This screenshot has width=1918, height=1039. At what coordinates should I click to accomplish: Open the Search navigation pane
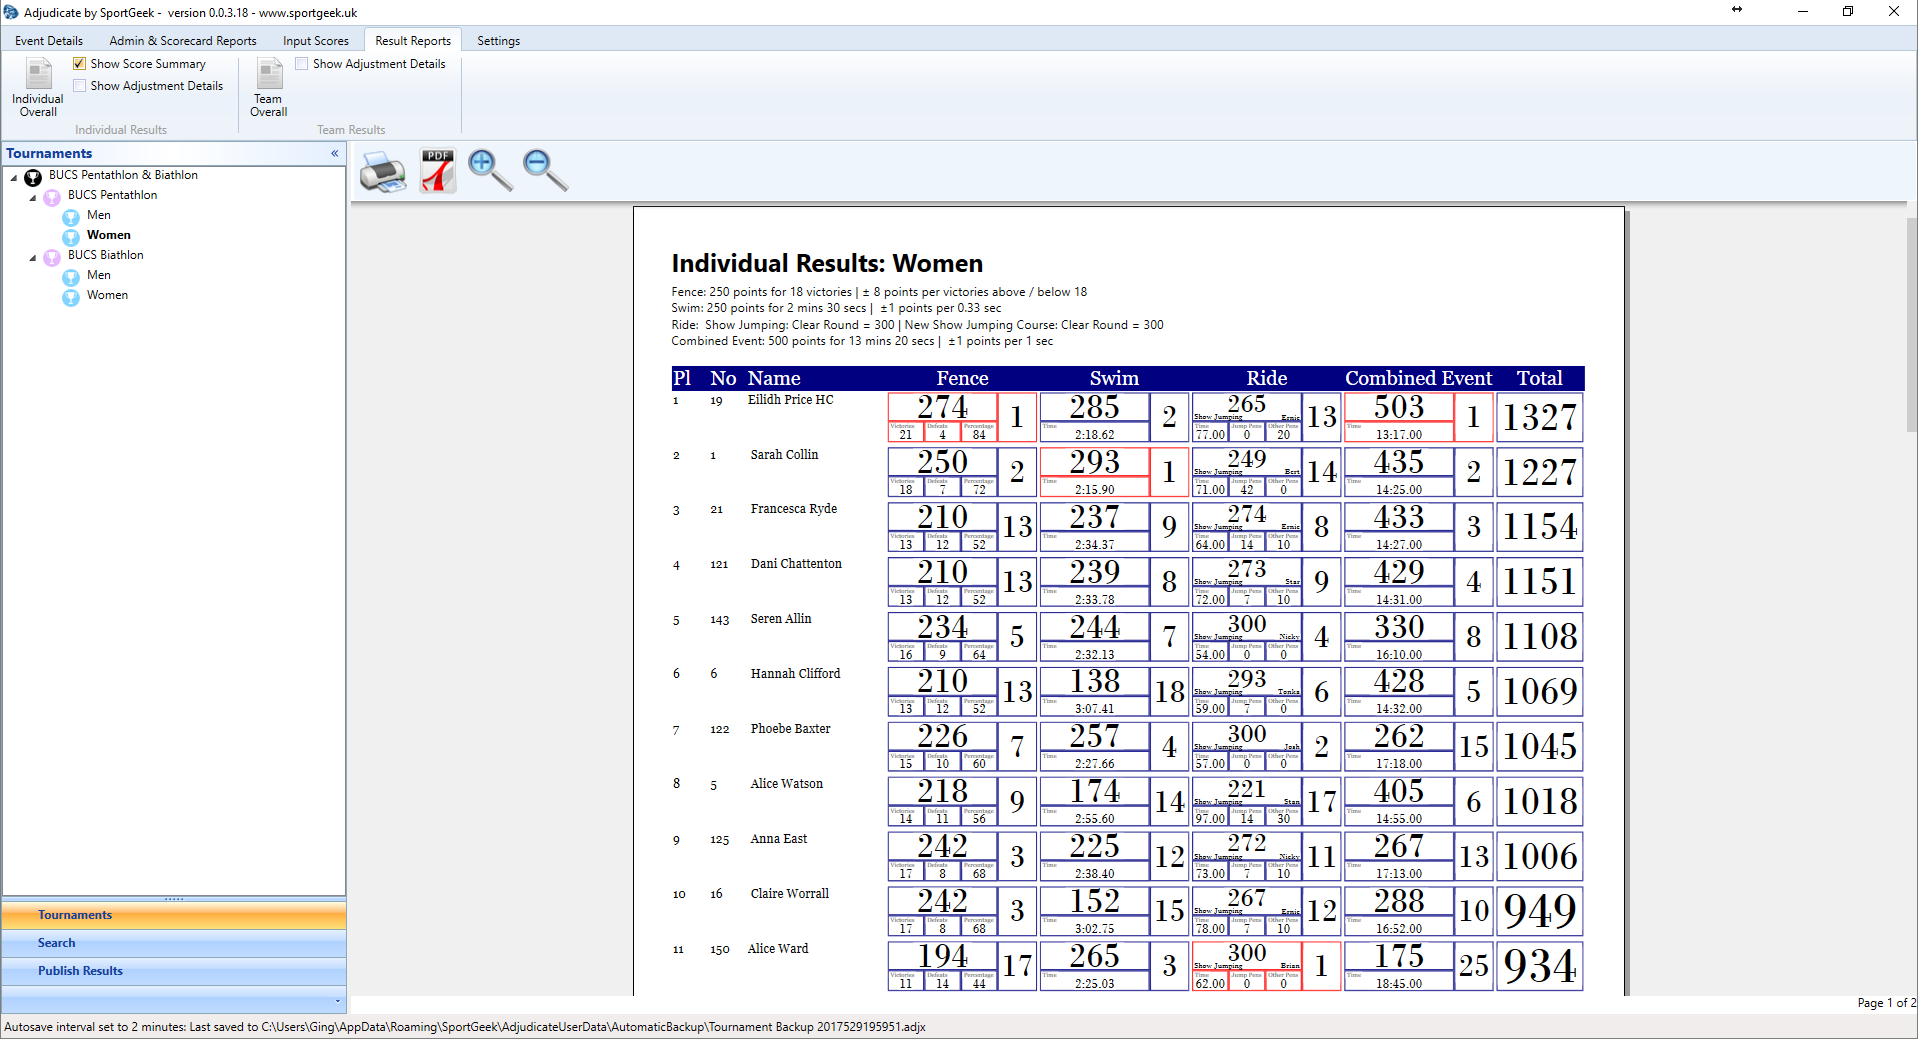click(x=57, y=943)
